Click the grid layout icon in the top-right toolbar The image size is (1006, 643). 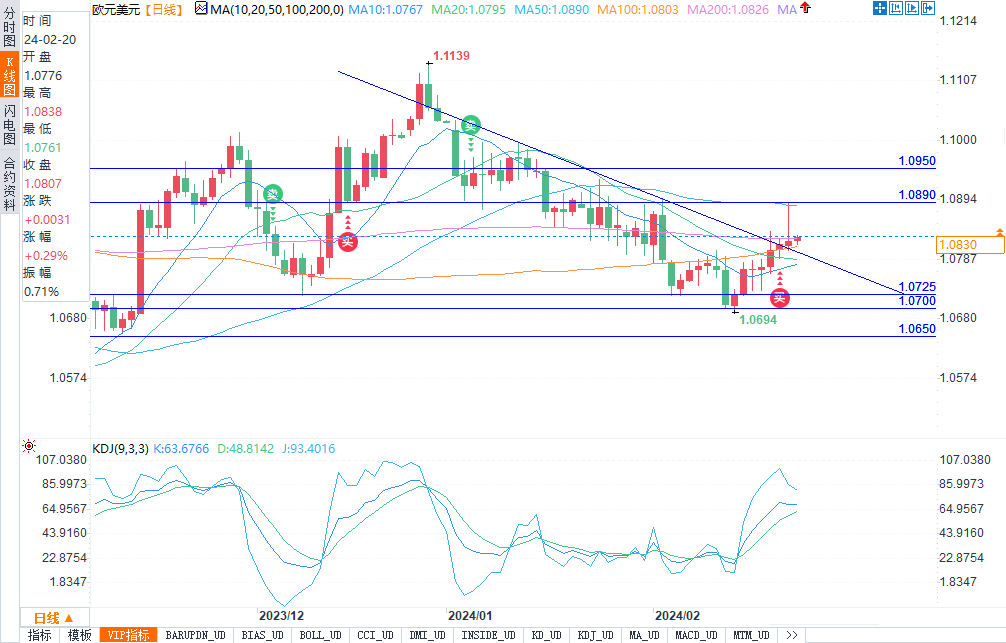point(881,9)
